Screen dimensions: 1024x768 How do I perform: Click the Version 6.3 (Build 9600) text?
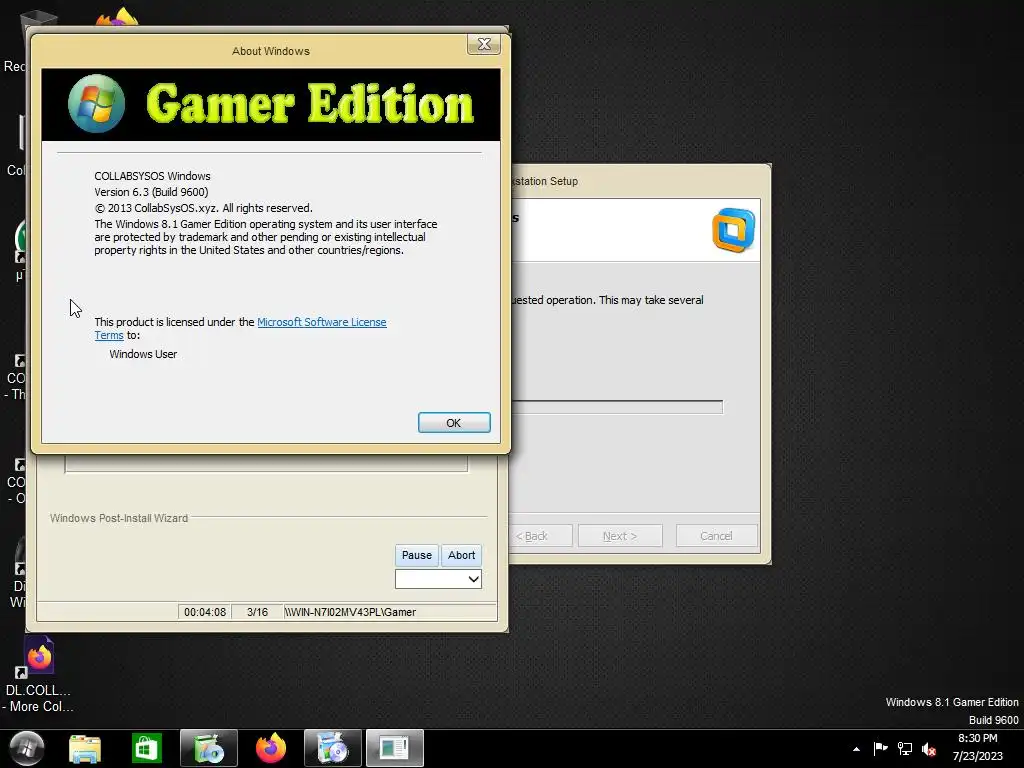click(x=151, y=192)
